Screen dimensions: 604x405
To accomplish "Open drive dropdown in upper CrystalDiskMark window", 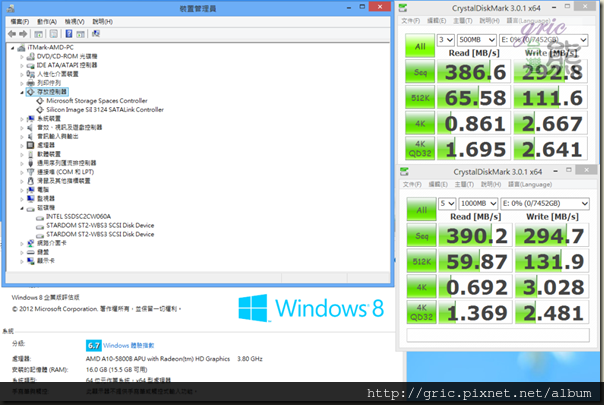I will (x=543, y=40).
